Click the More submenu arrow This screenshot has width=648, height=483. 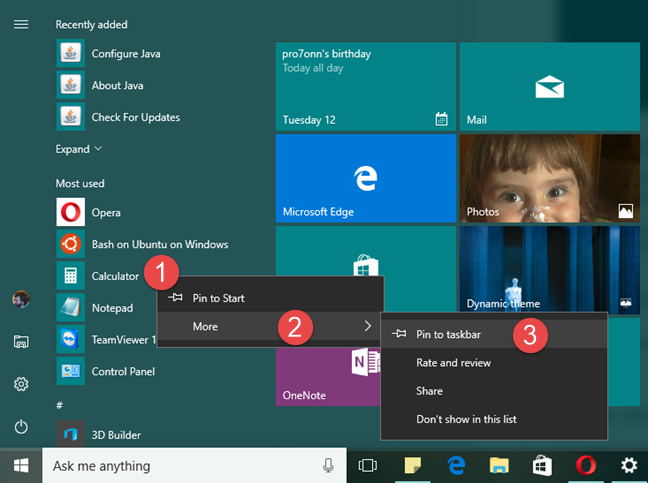click(x=368, y=326)
